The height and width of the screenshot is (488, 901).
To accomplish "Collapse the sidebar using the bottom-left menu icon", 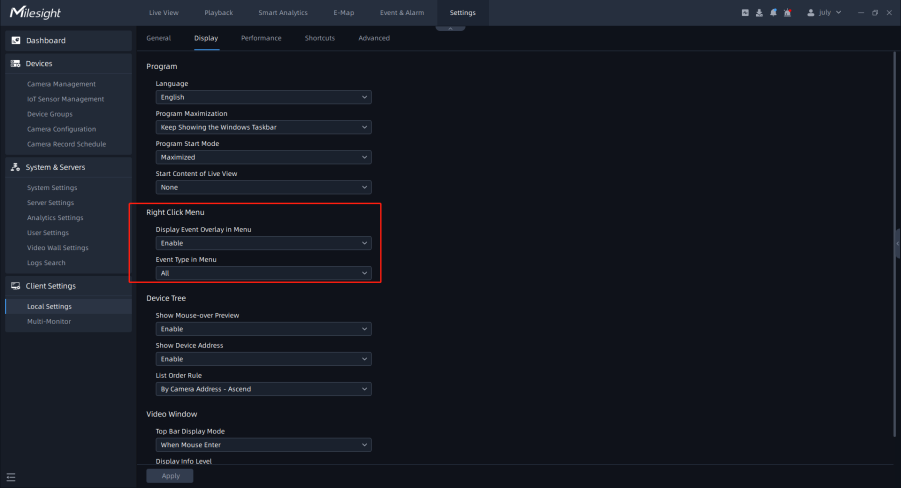I will click(x=11, y=476).
